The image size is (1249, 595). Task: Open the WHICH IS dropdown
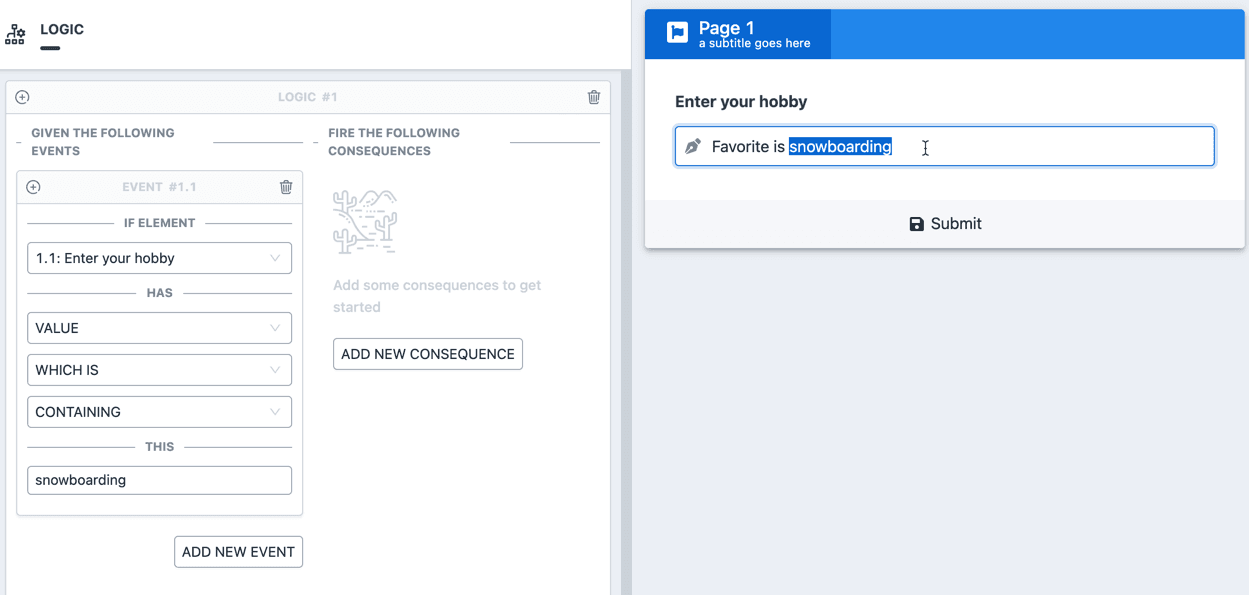pyautogui.click(x=159, y=370)
